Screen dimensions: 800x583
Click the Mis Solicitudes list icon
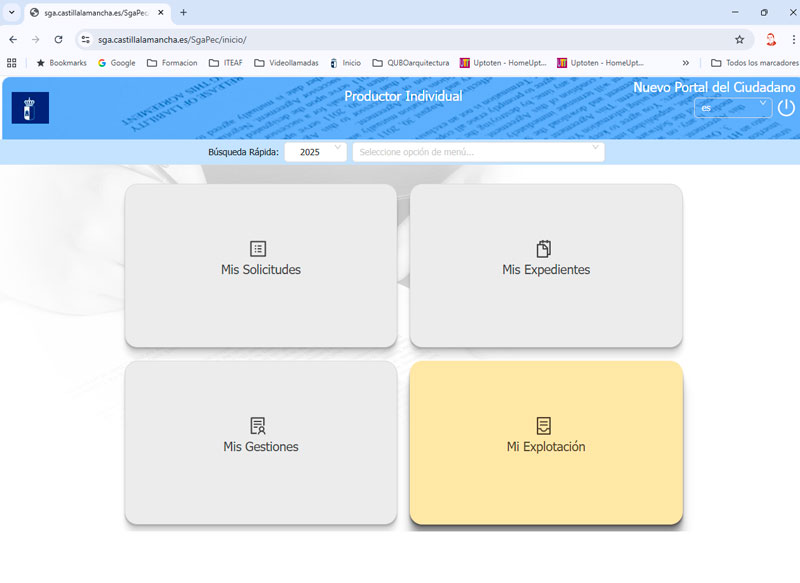tap(258, 249)
